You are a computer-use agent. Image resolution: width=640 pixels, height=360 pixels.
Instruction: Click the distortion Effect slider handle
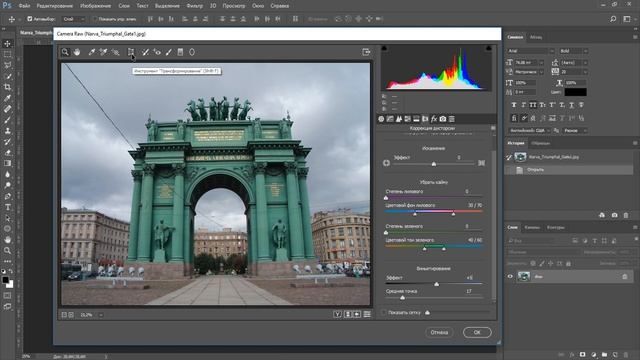pos(434,164)
